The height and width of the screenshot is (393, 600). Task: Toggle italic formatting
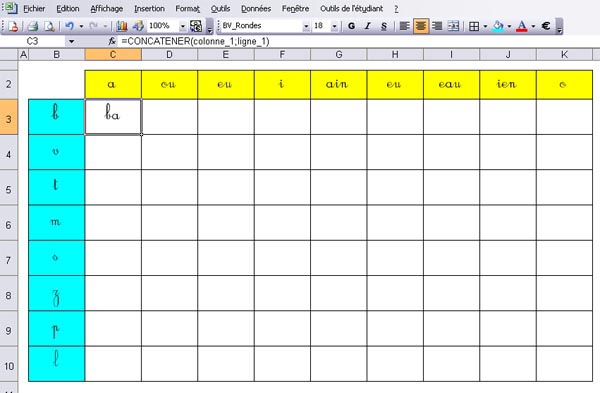click(x=368, y=26)
